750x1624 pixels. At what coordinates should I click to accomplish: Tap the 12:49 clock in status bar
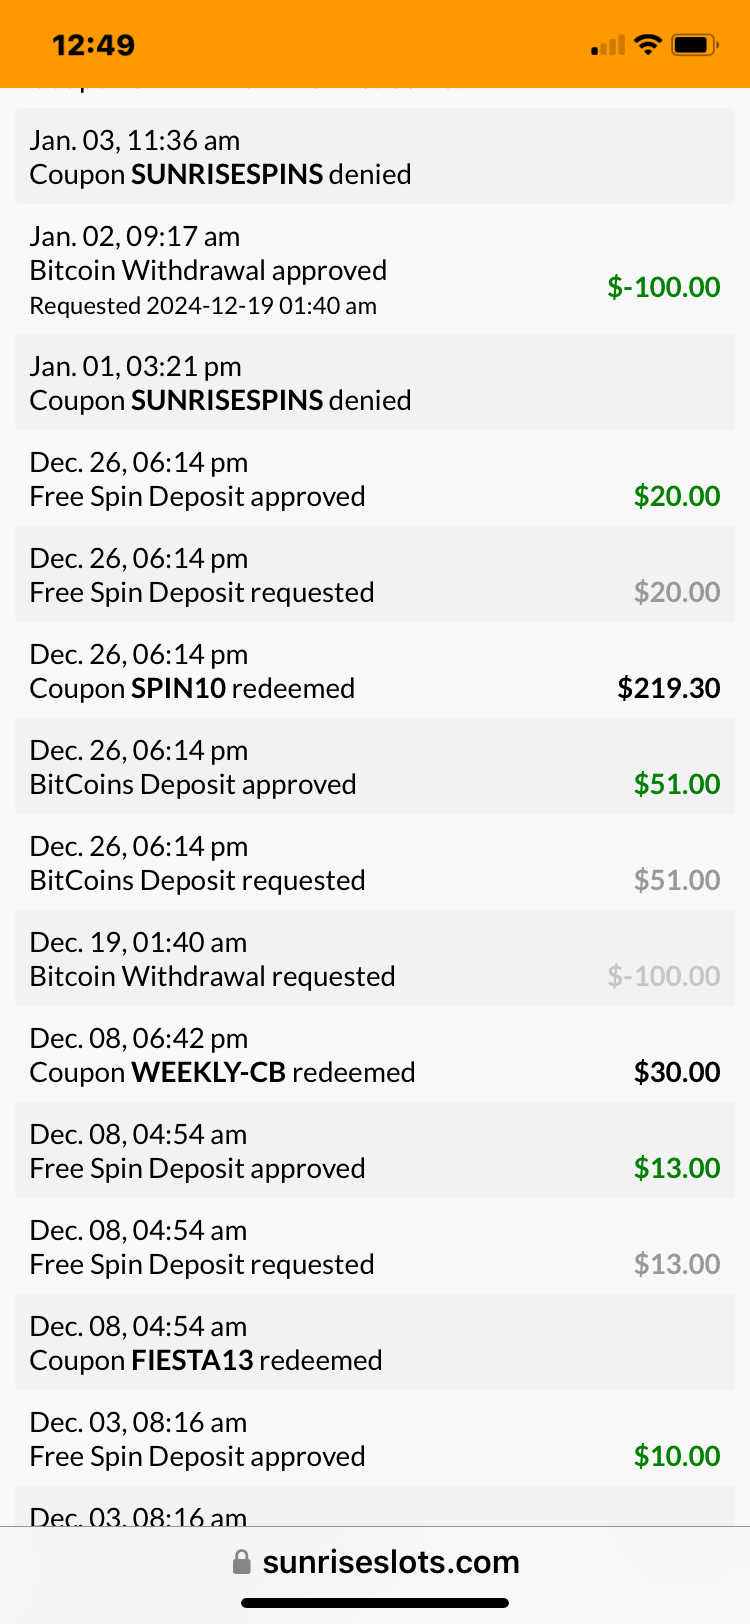[x=93, y=45]
